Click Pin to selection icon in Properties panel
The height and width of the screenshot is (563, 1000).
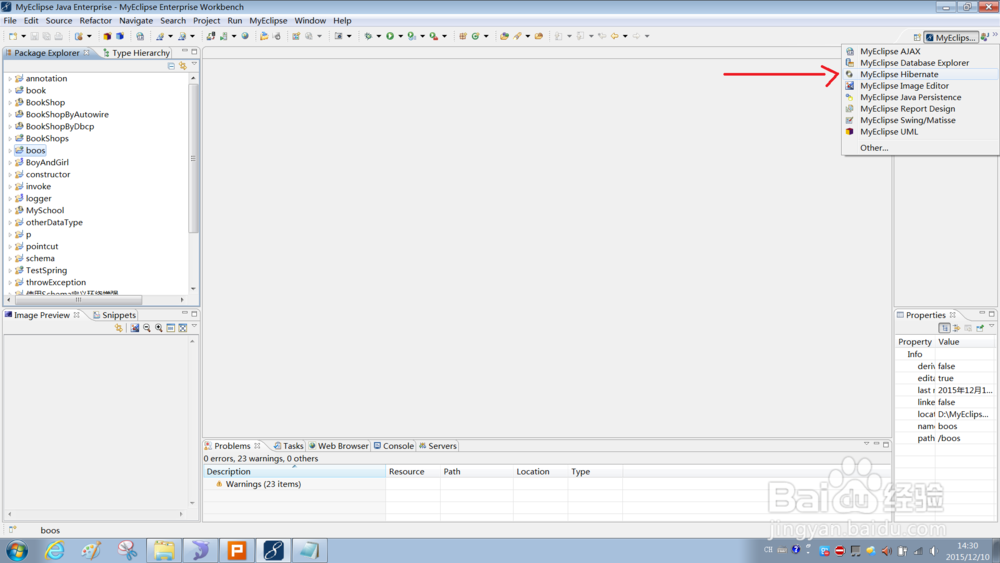[980, 328]
